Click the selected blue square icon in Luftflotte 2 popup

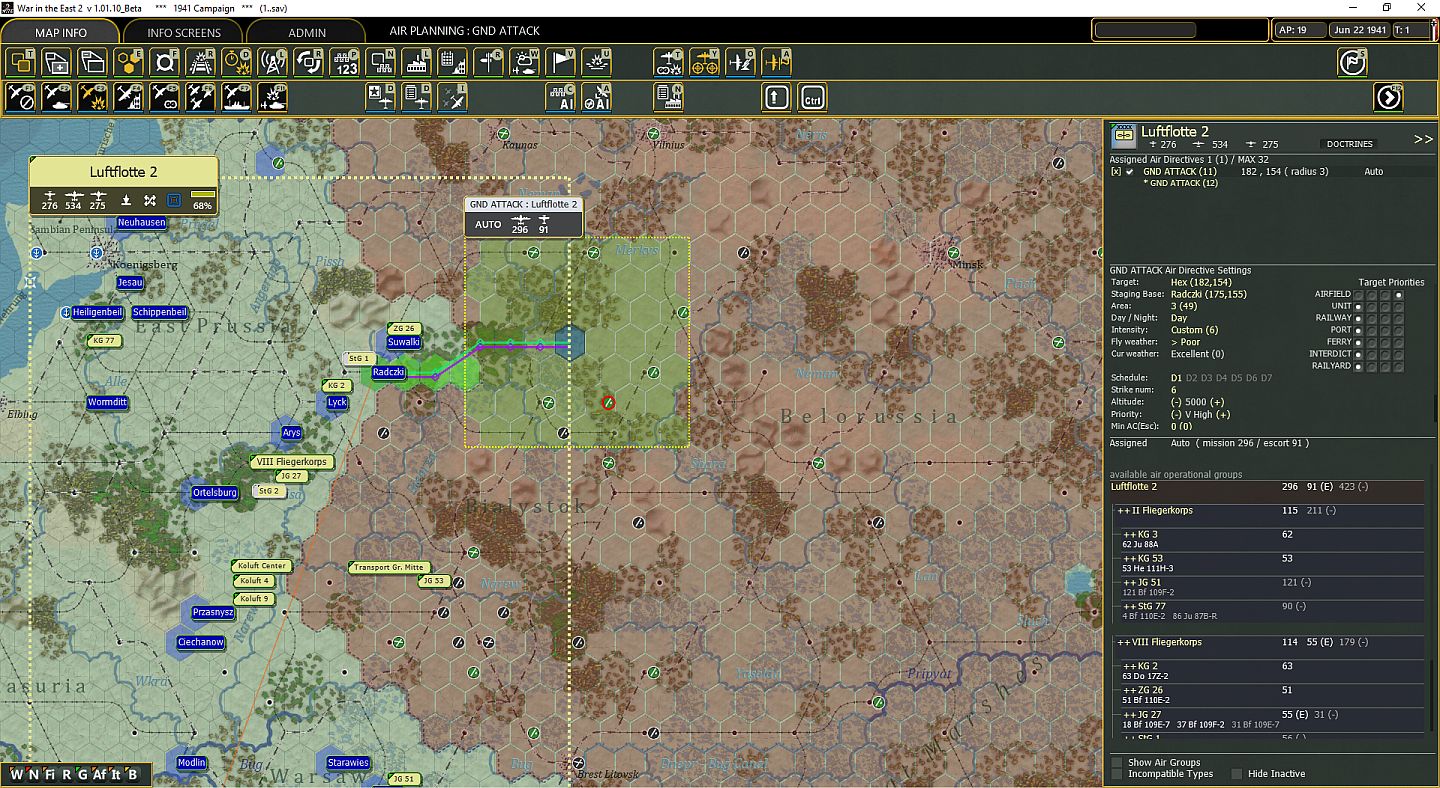173,201
